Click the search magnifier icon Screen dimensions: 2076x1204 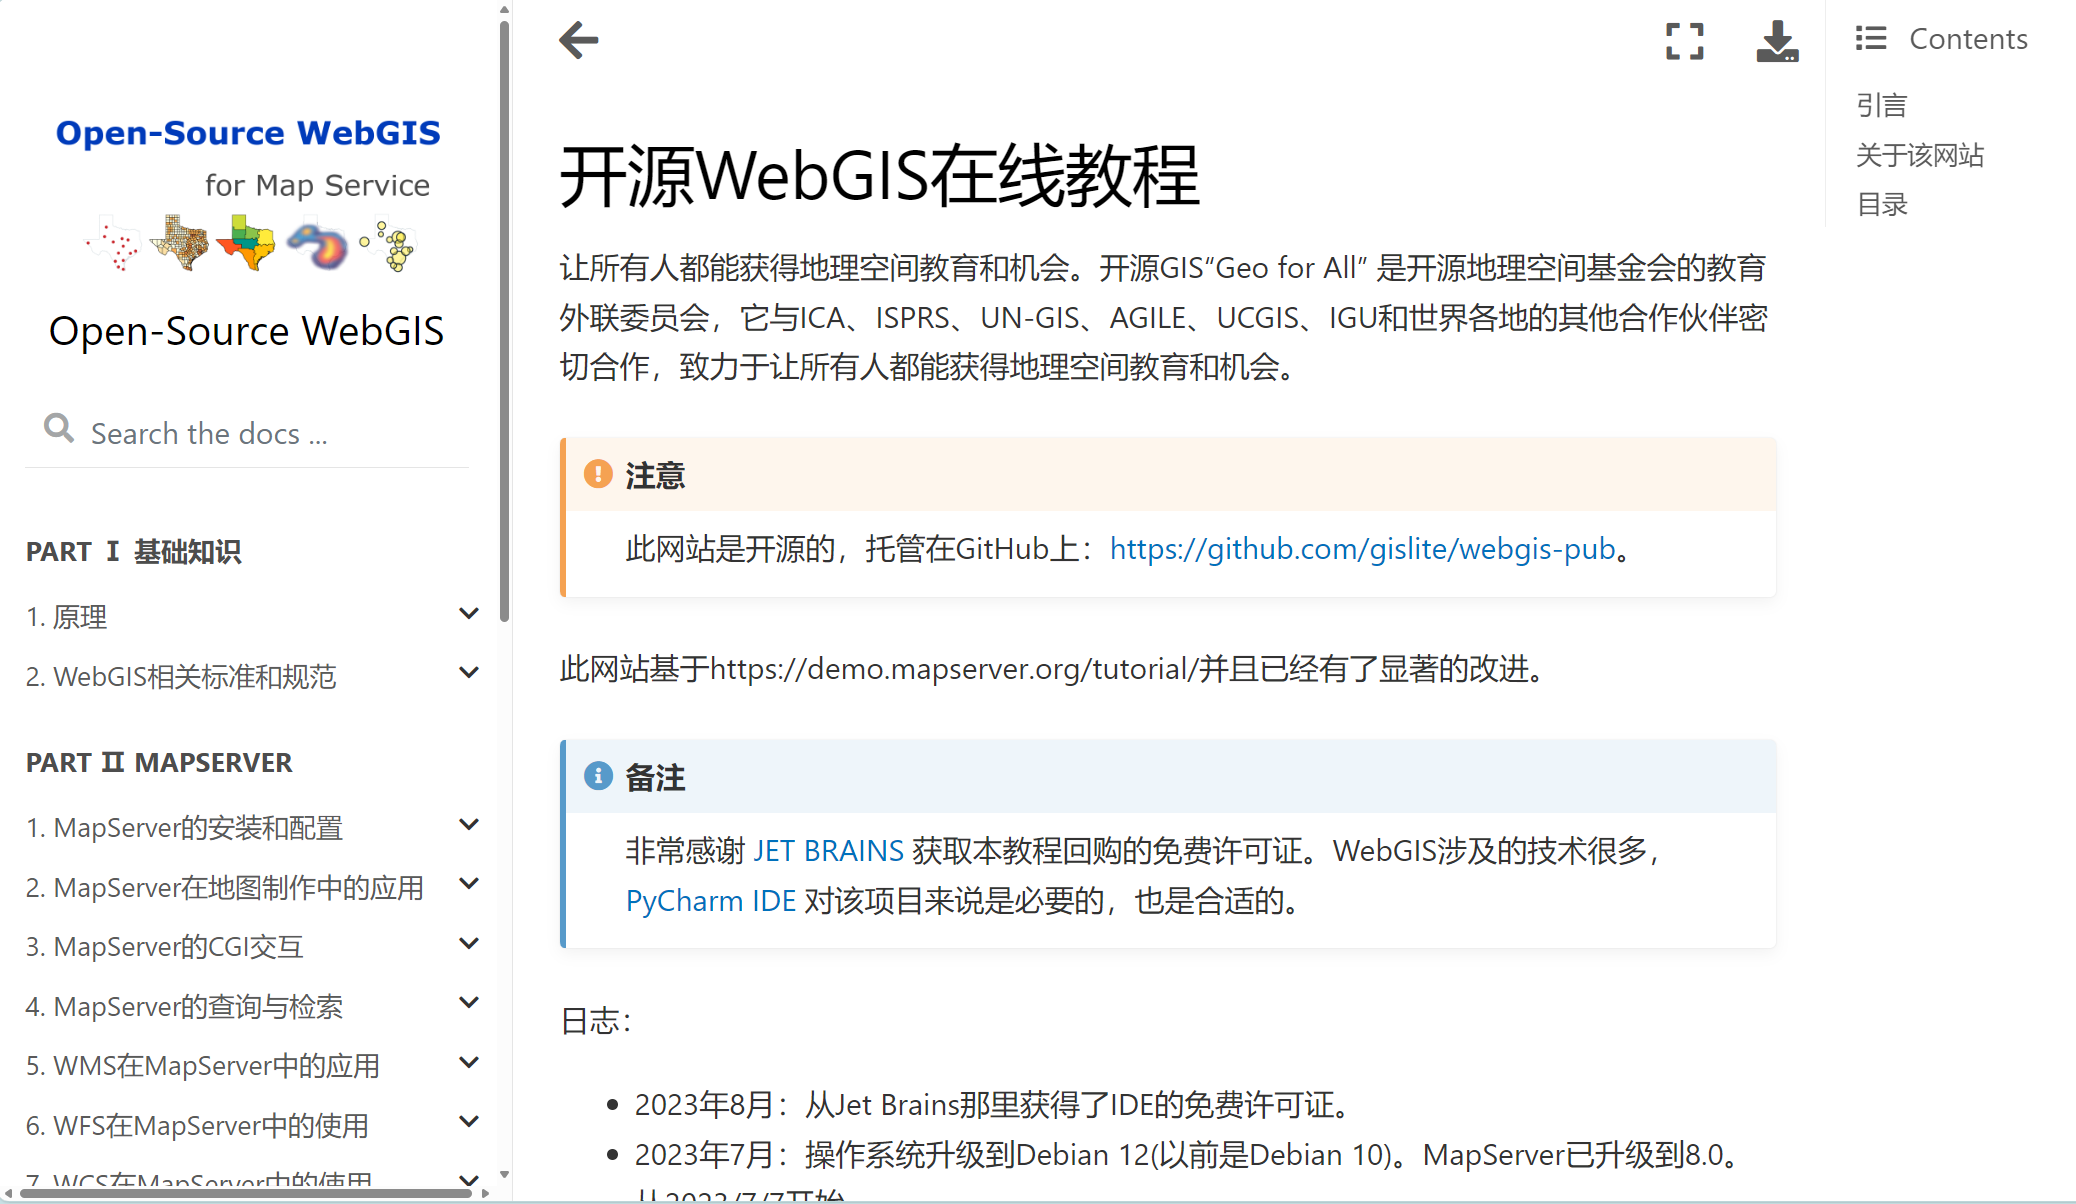click(58, 428)
